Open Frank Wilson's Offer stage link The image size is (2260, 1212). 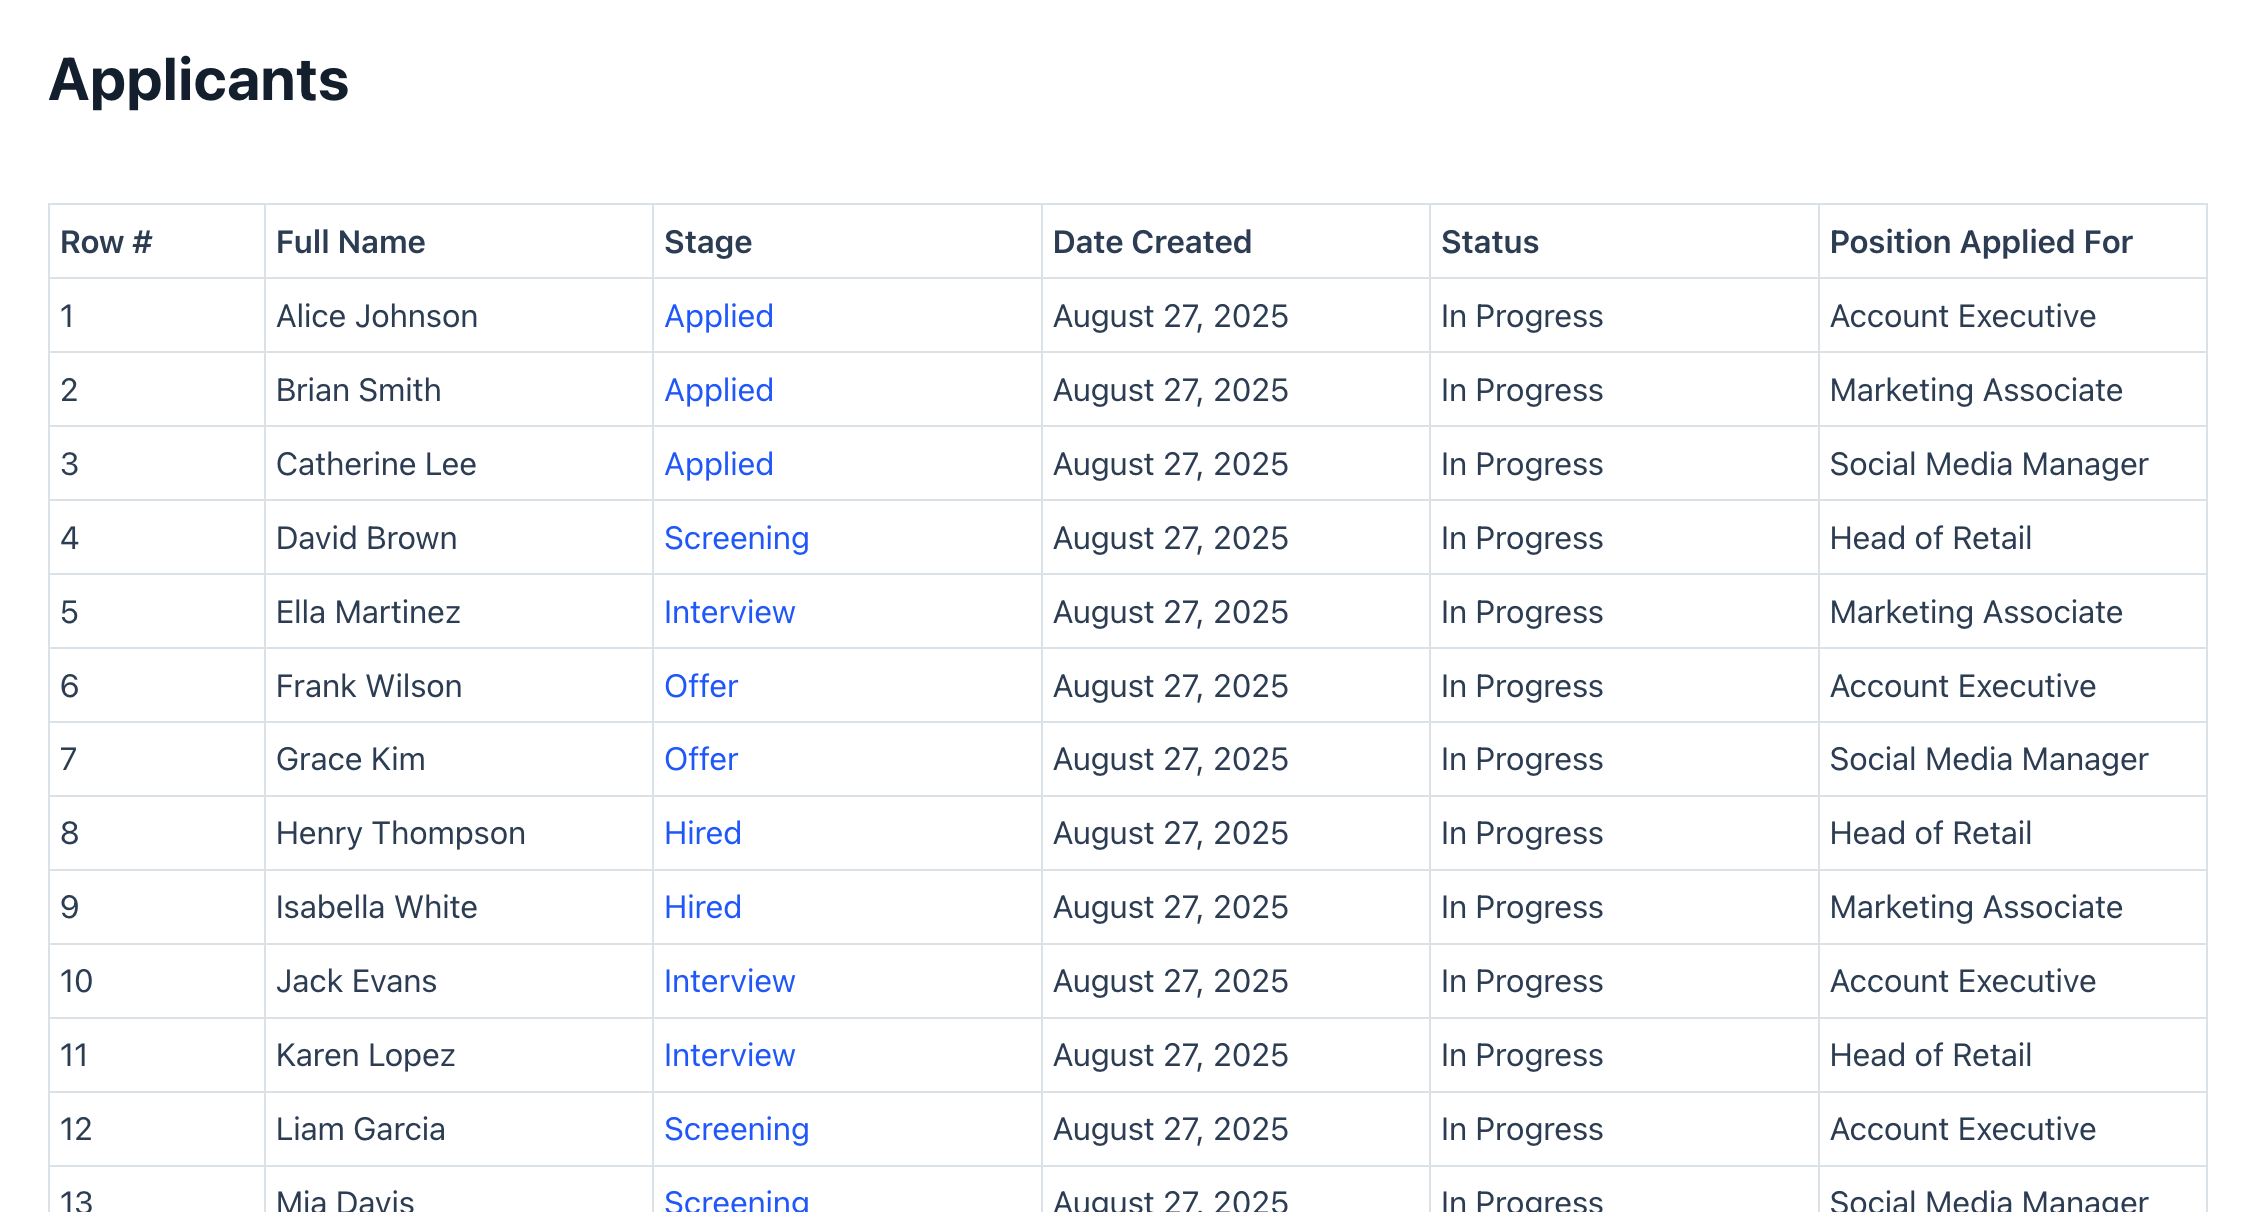click(701, 686)
